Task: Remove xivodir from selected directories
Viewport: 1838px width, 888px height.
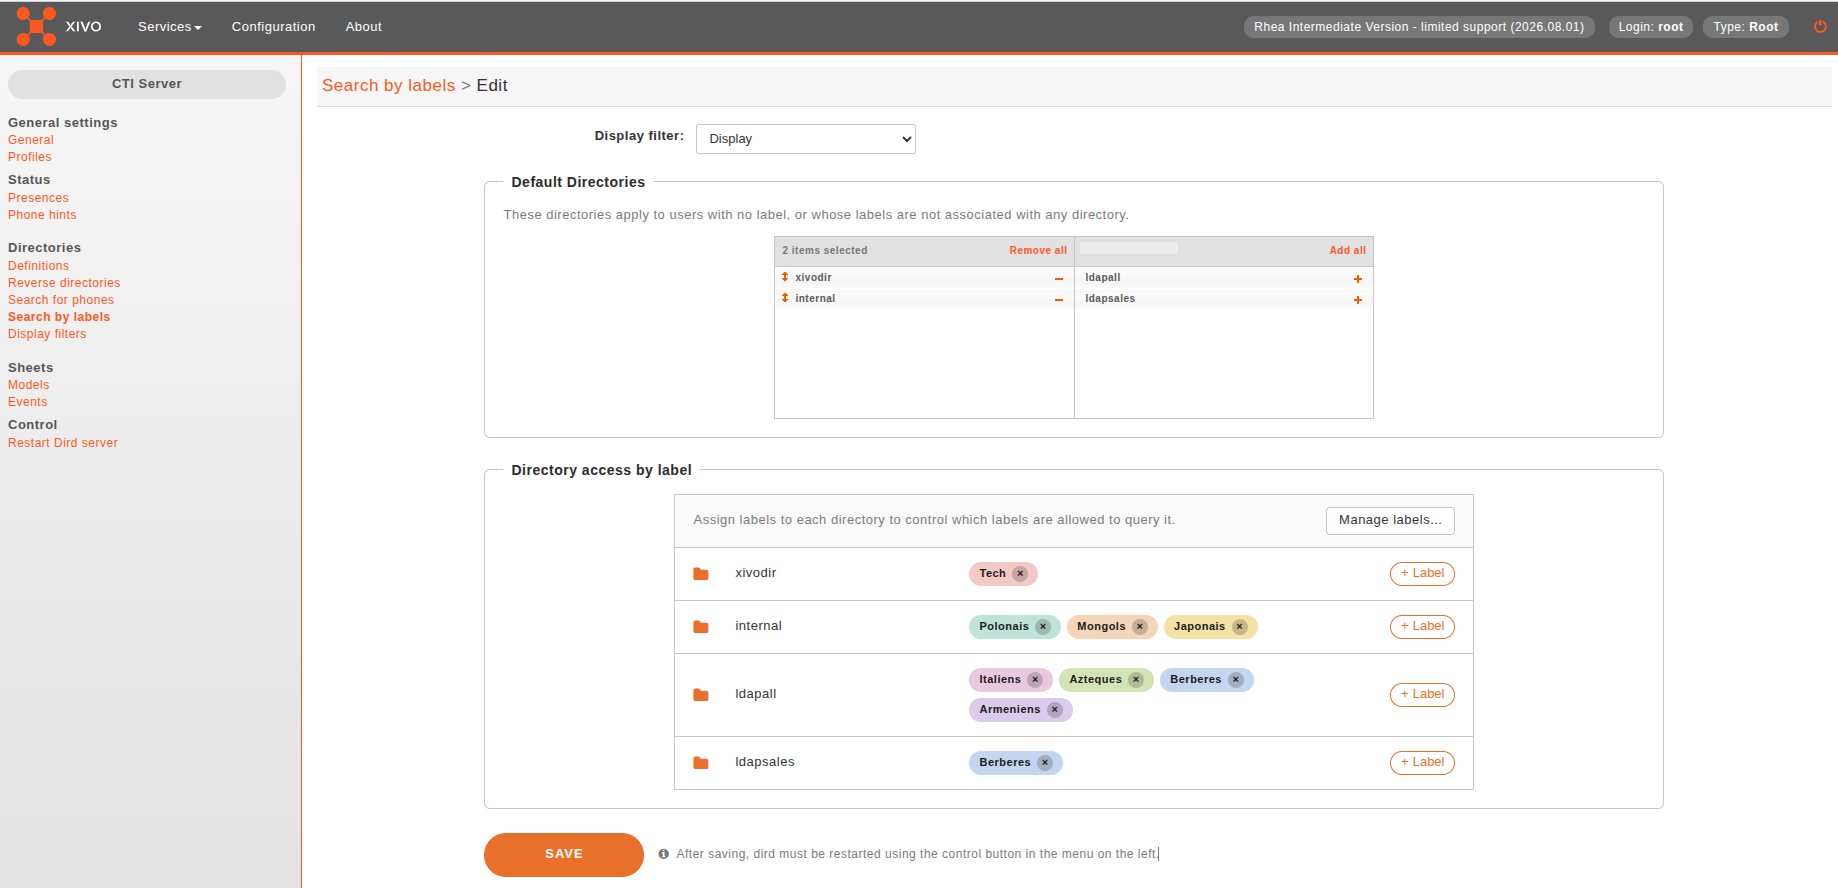Action: click(x=1059, y=278)
